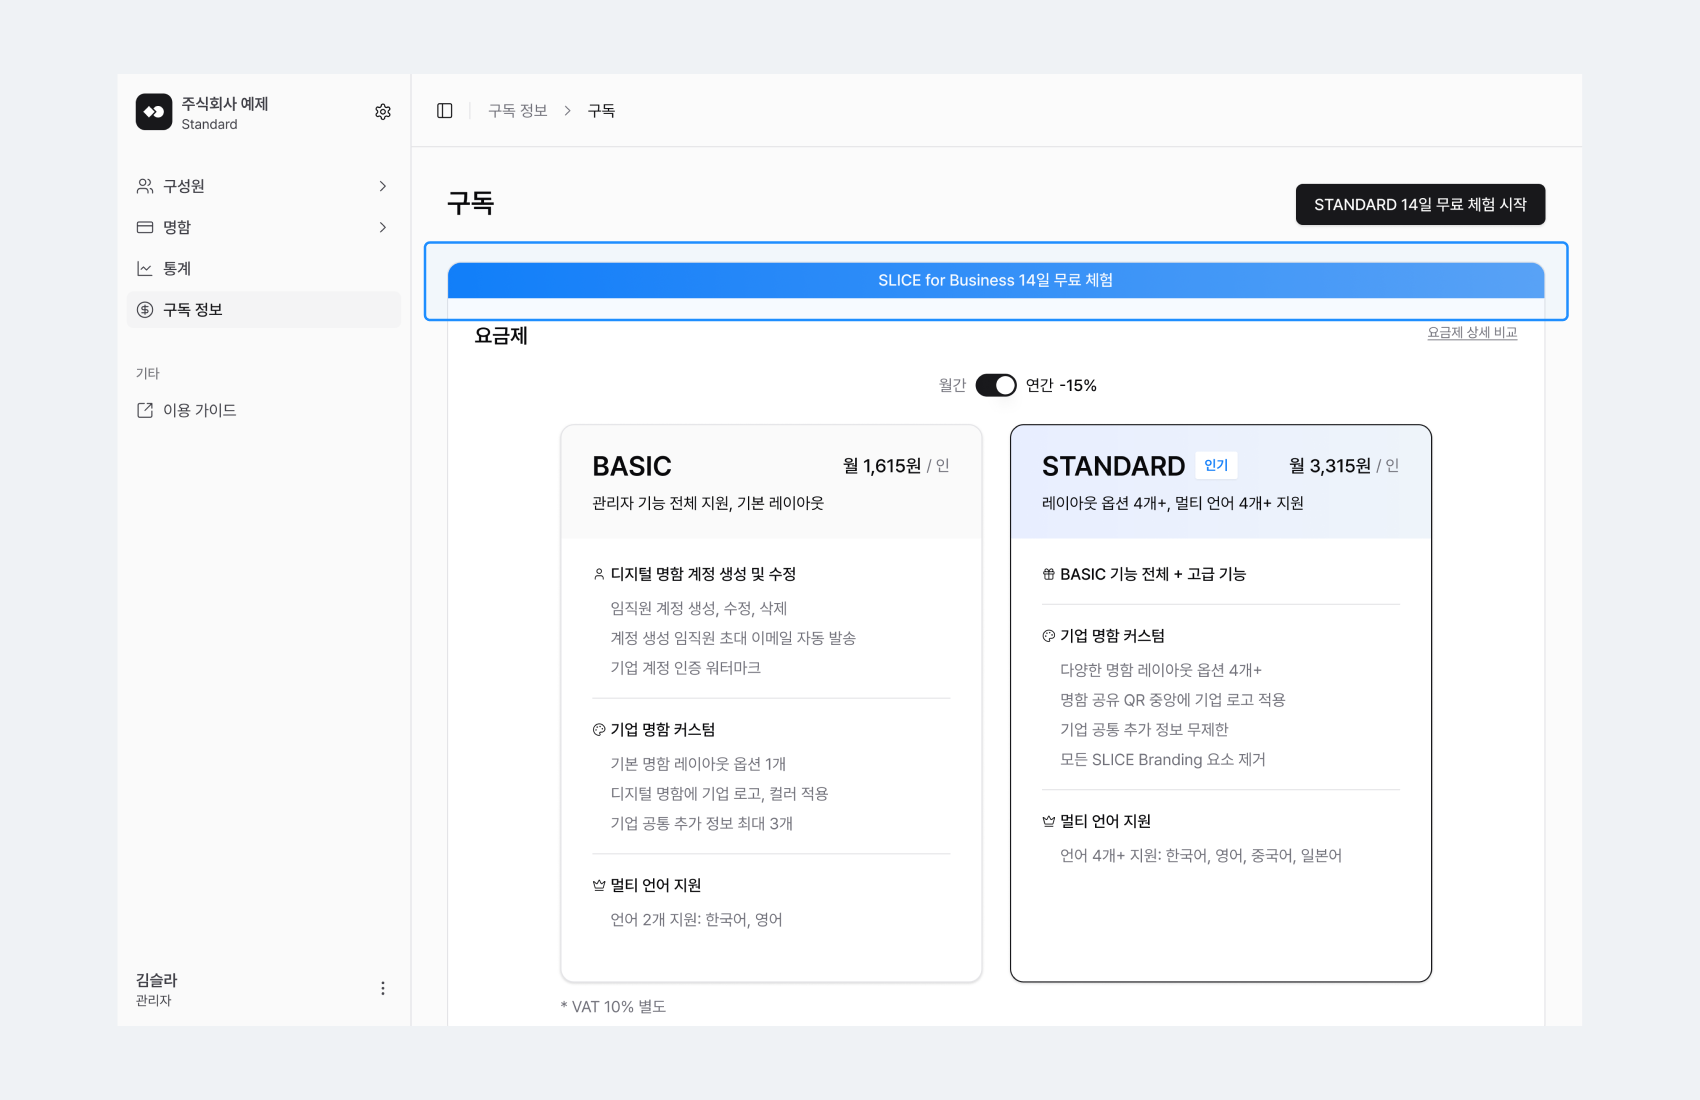
Task: Click user name 김슬라
Action: tap(157, 980)
